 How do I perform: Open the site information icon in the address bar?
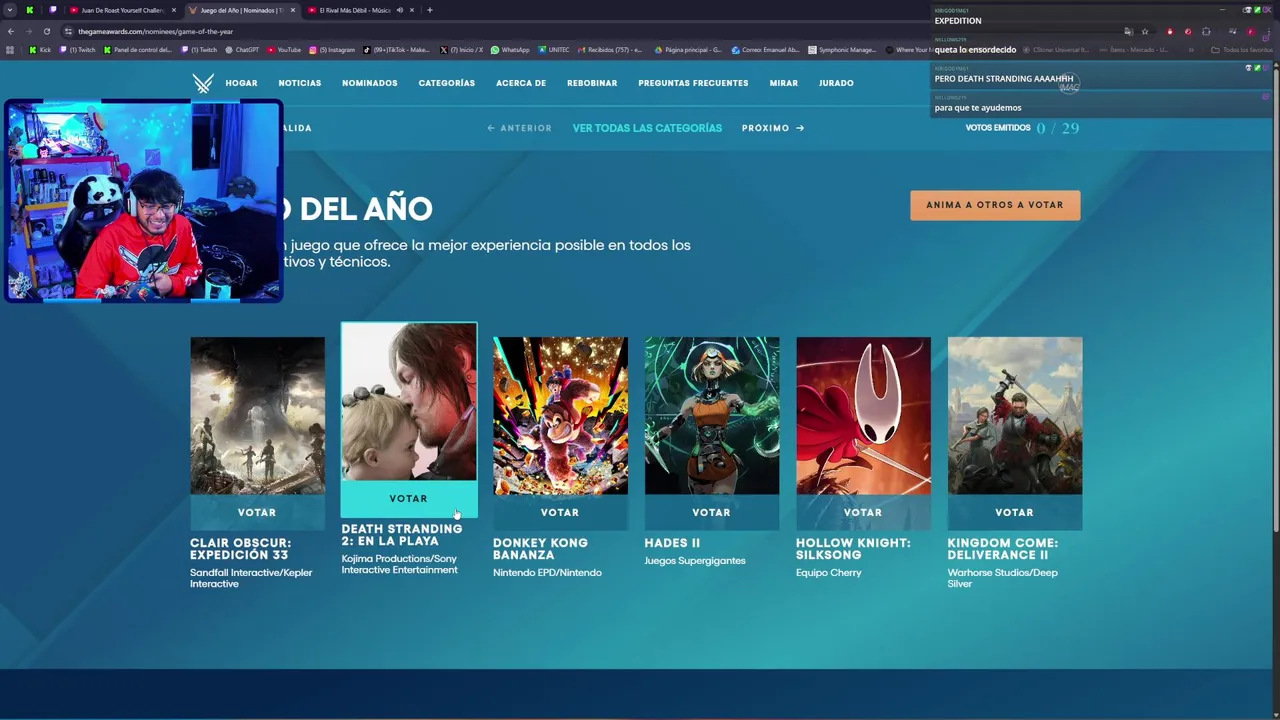(x=68, y=31)
